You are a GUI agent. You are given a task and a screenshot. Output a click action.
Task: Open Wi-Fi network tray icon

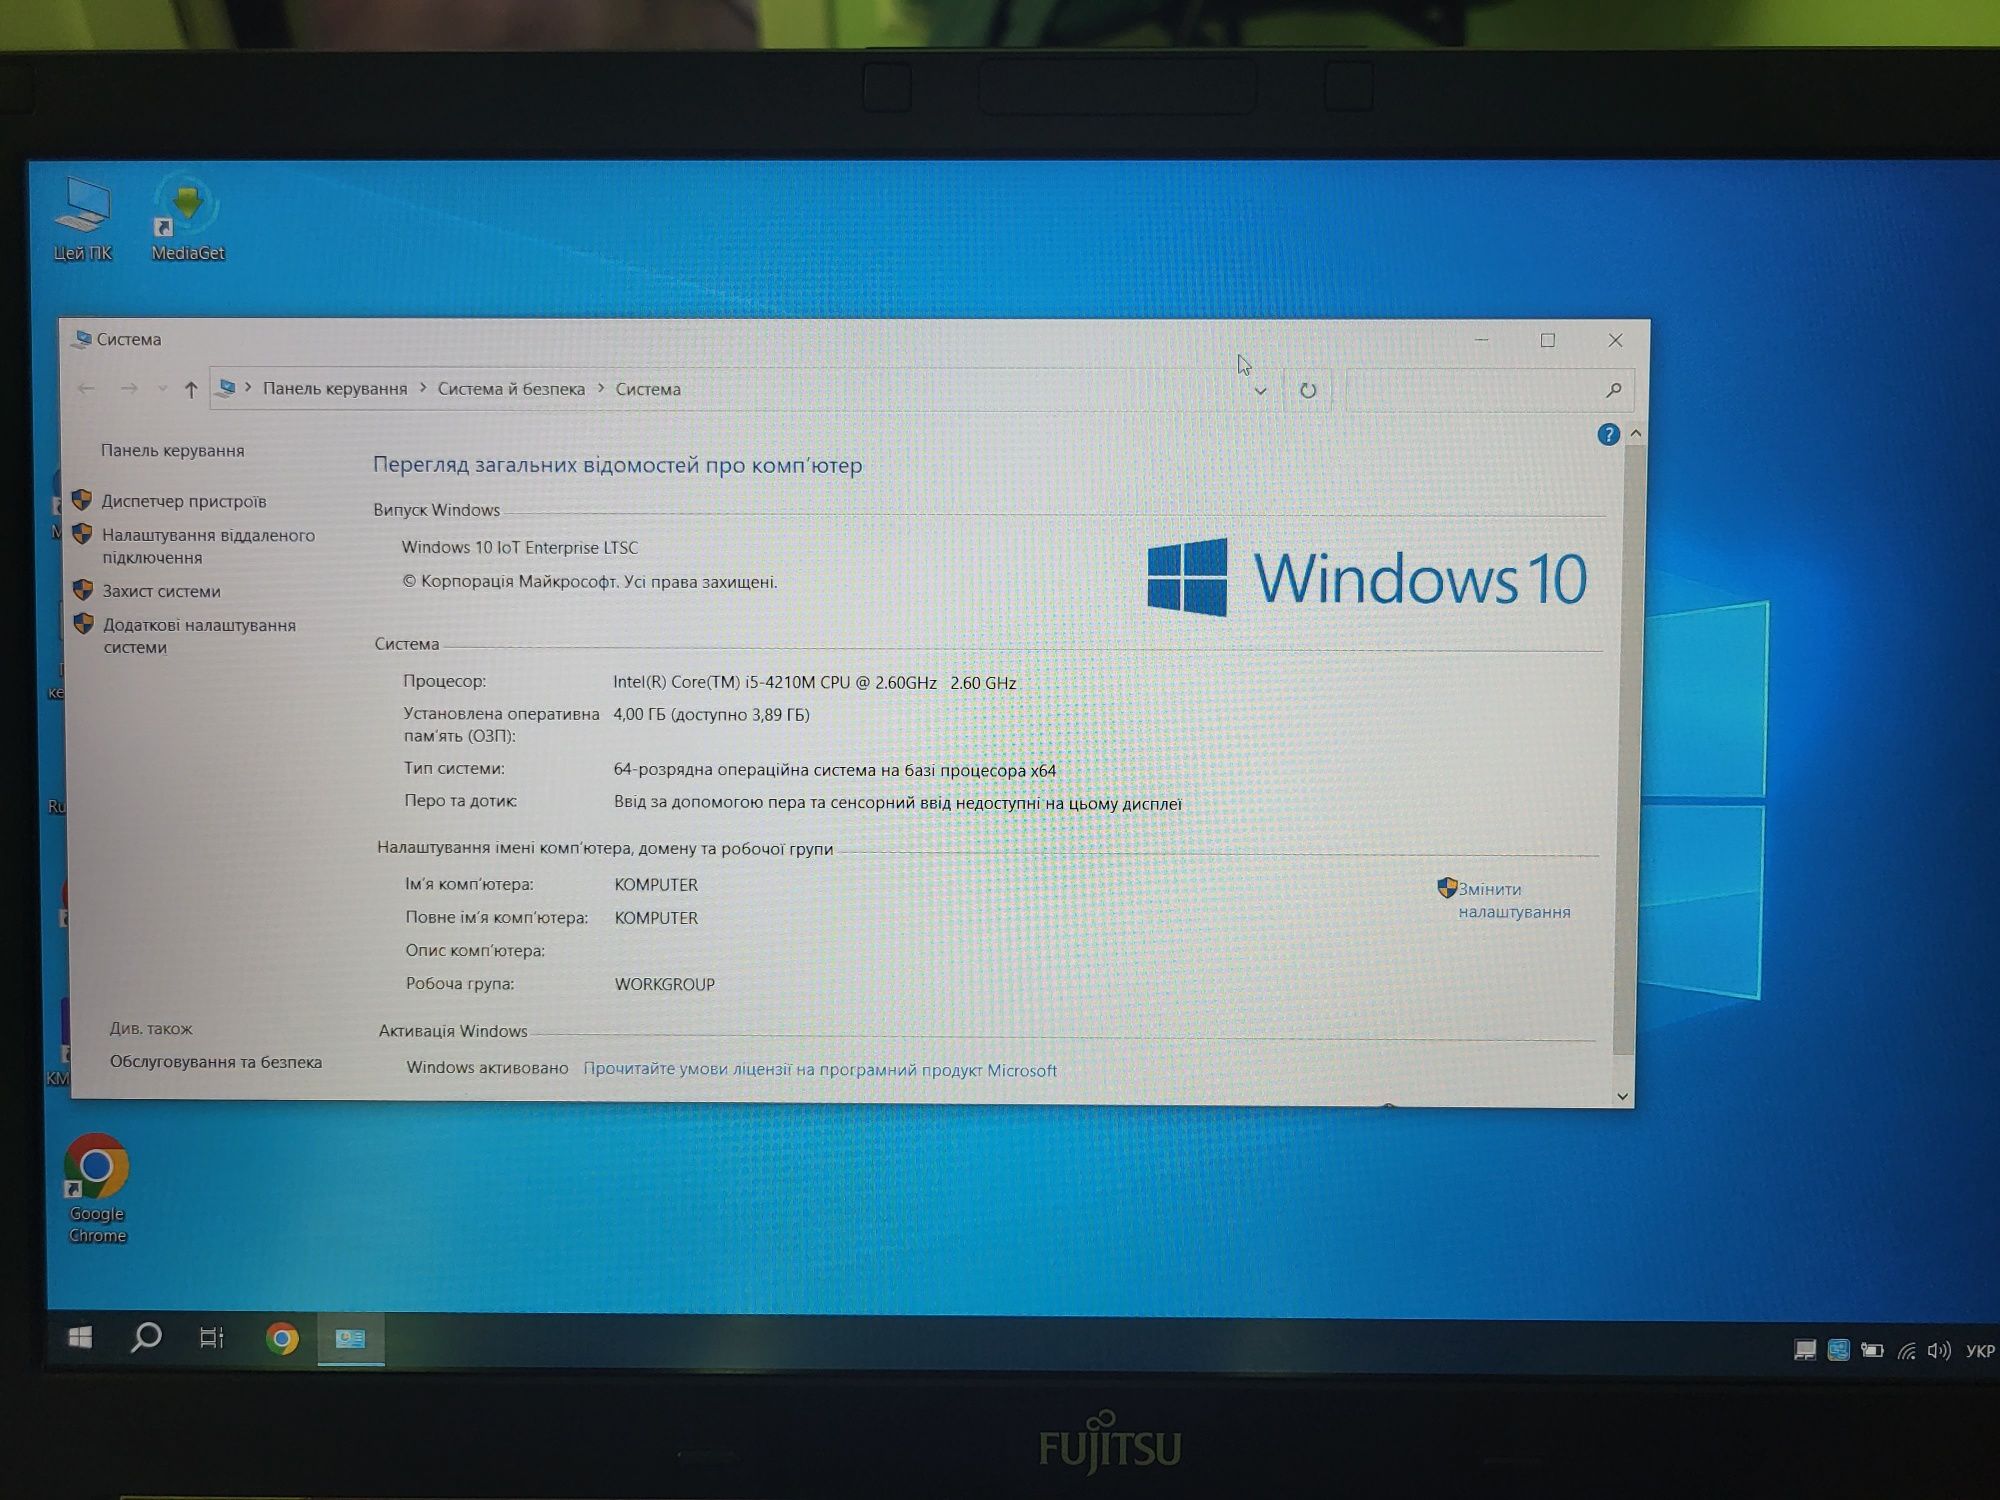point(1907,1351)
